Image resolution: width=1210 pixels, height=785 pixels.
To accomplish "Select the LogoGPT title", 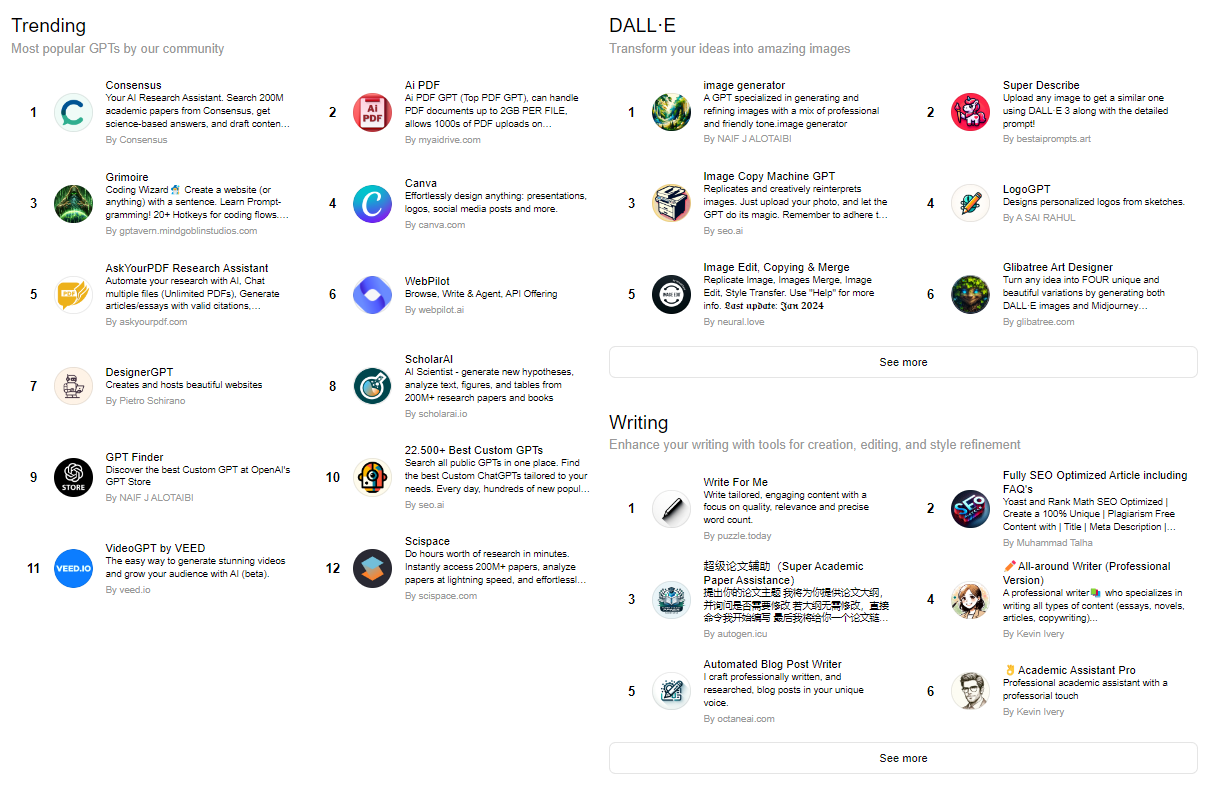I will 1027,189.
